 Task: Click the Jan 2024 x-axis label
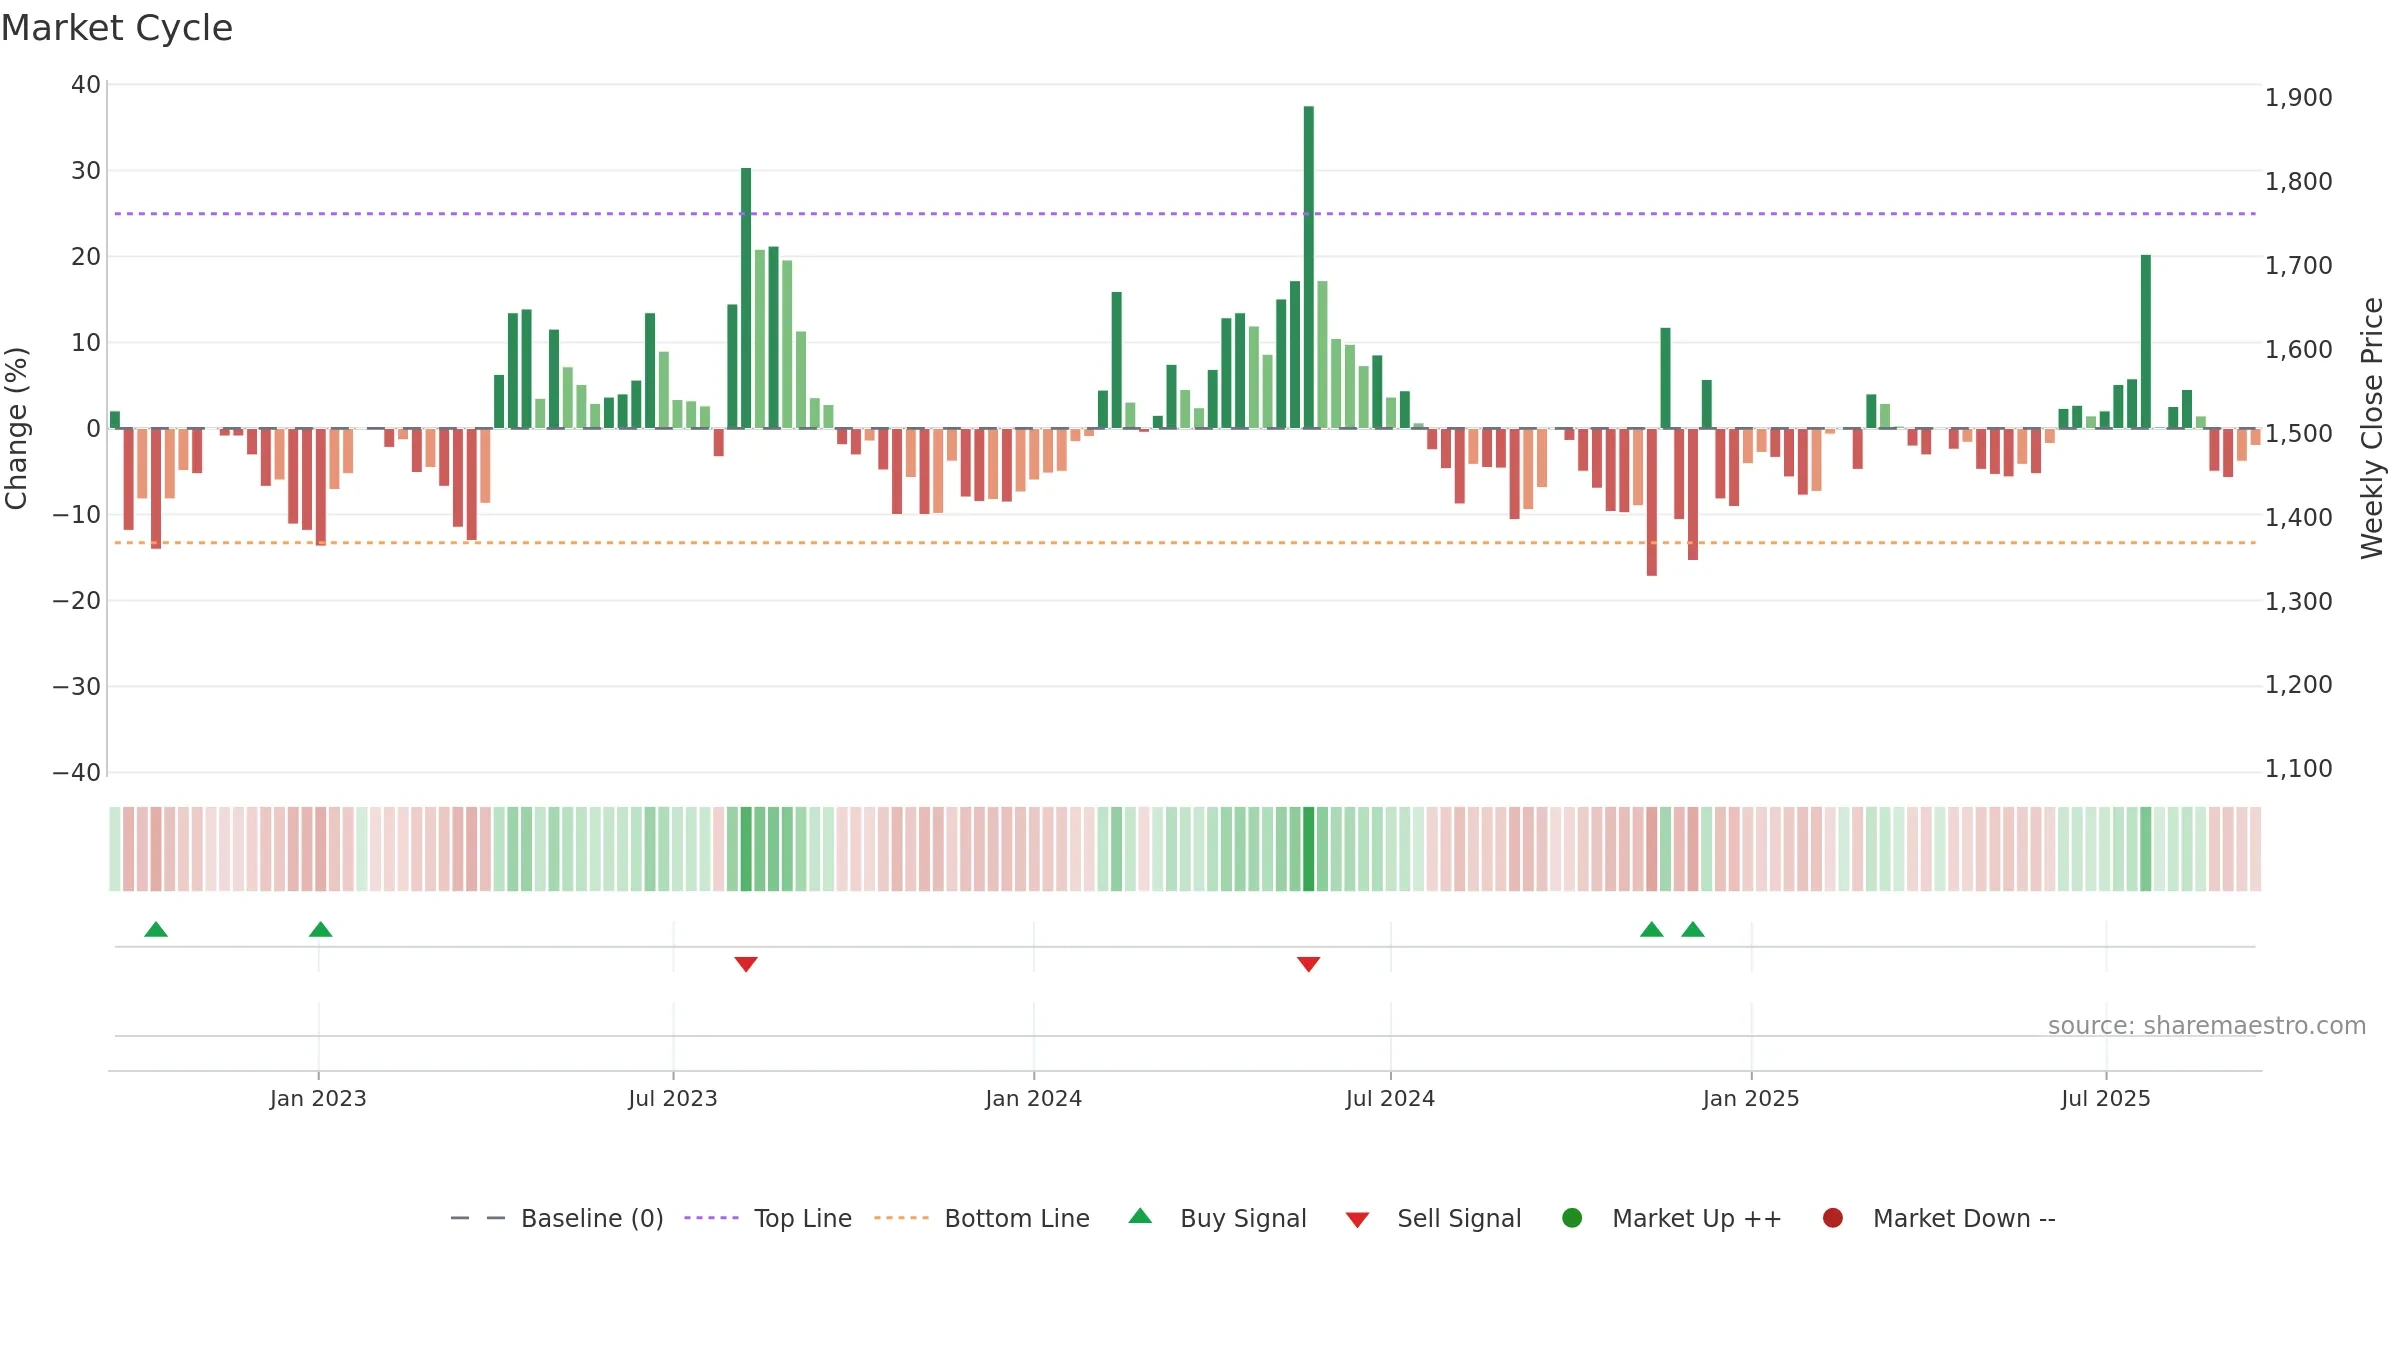pos(1034,1098)
